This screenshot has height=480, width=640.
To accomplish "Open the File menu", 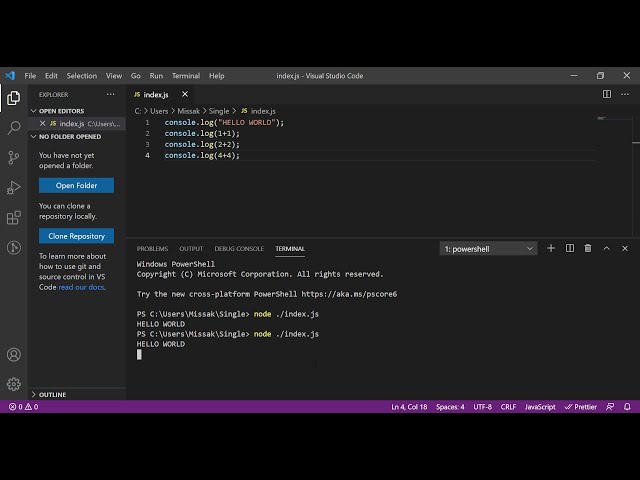I will click(x=30, y=76).
